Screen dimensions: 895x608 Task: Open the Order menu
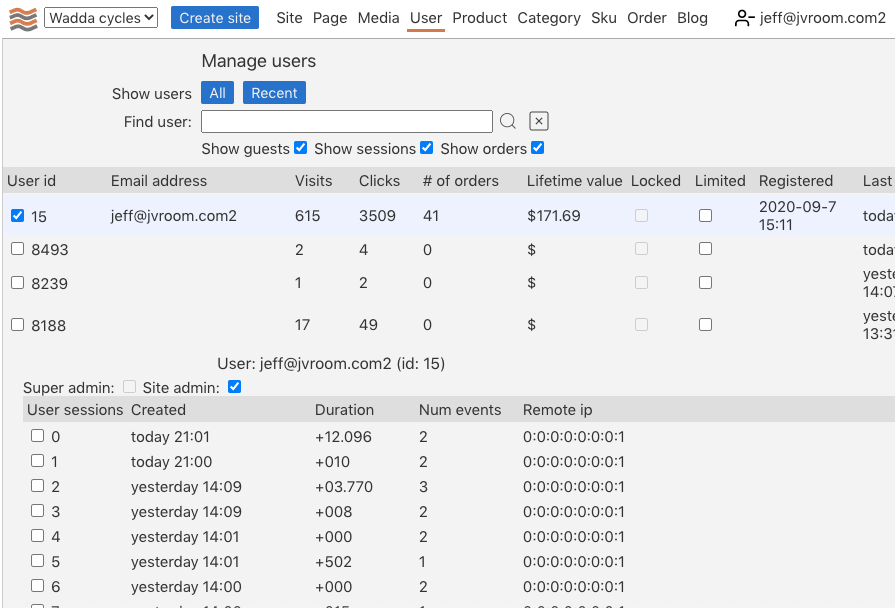pos(647,18)
